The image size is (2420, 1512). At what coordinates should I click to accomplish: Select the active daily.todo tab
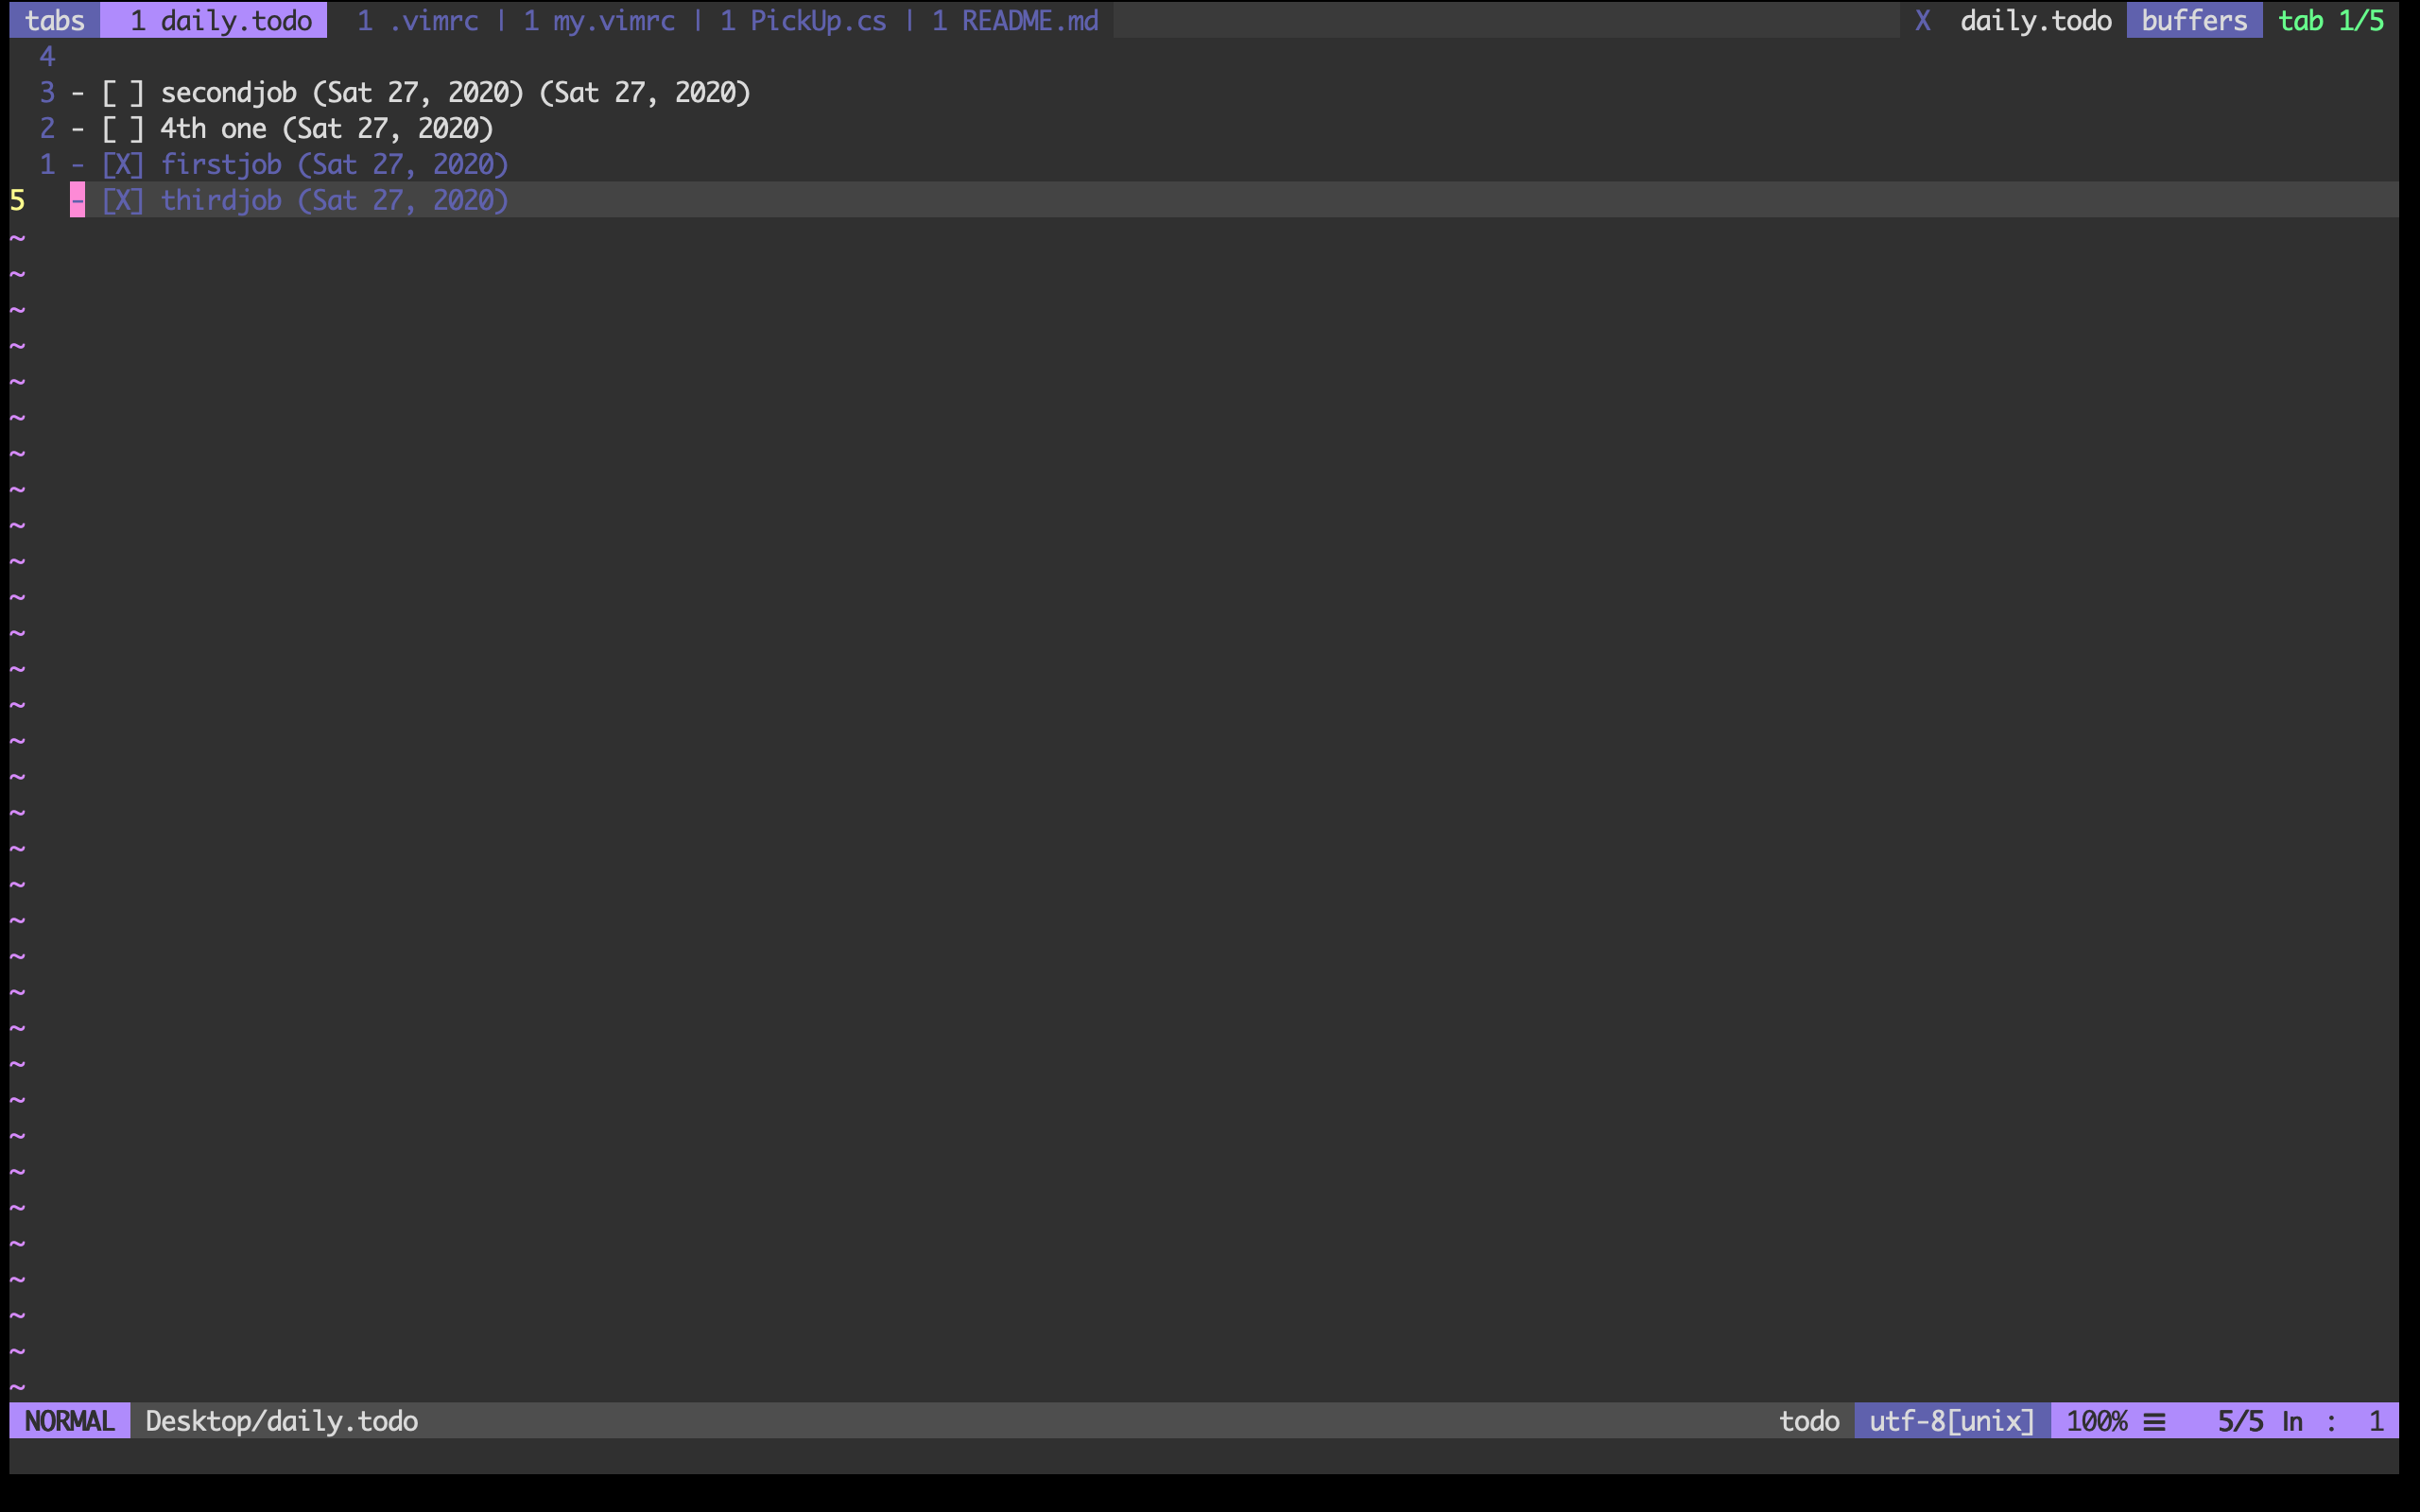click(x=220, y=20)
